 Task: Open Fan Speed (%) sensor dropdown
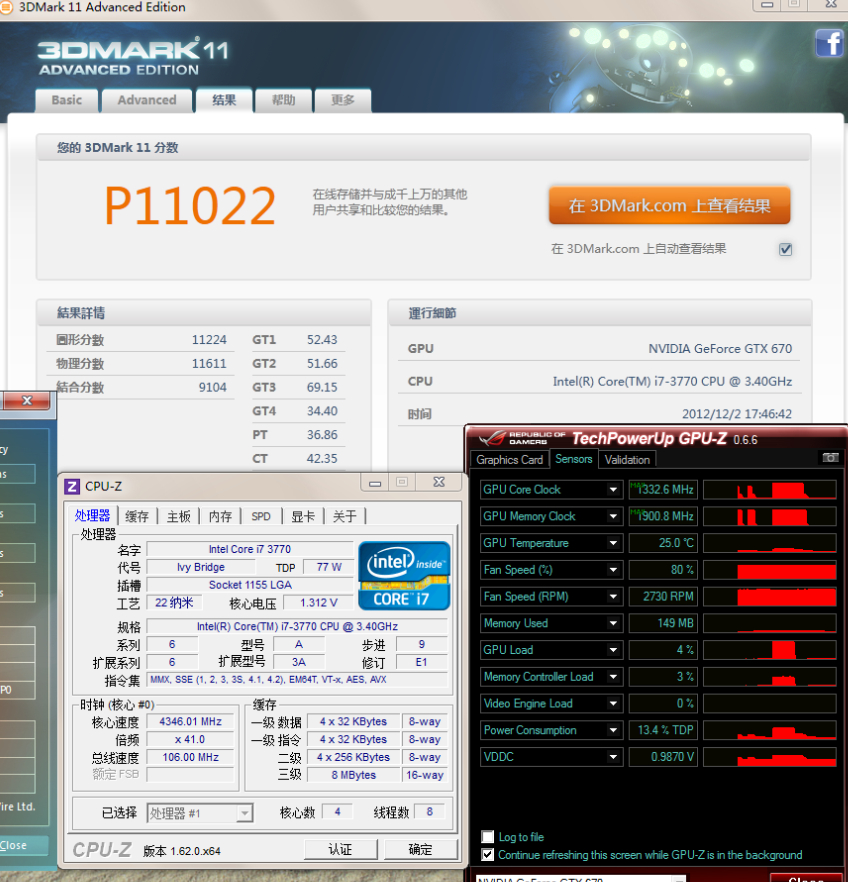point(614,570)
